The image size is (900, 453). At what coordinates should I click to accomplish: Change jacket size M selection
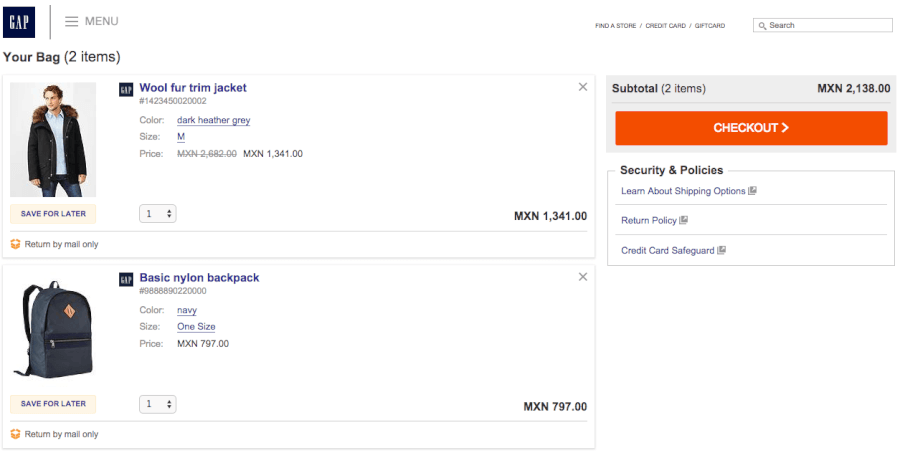181,137
